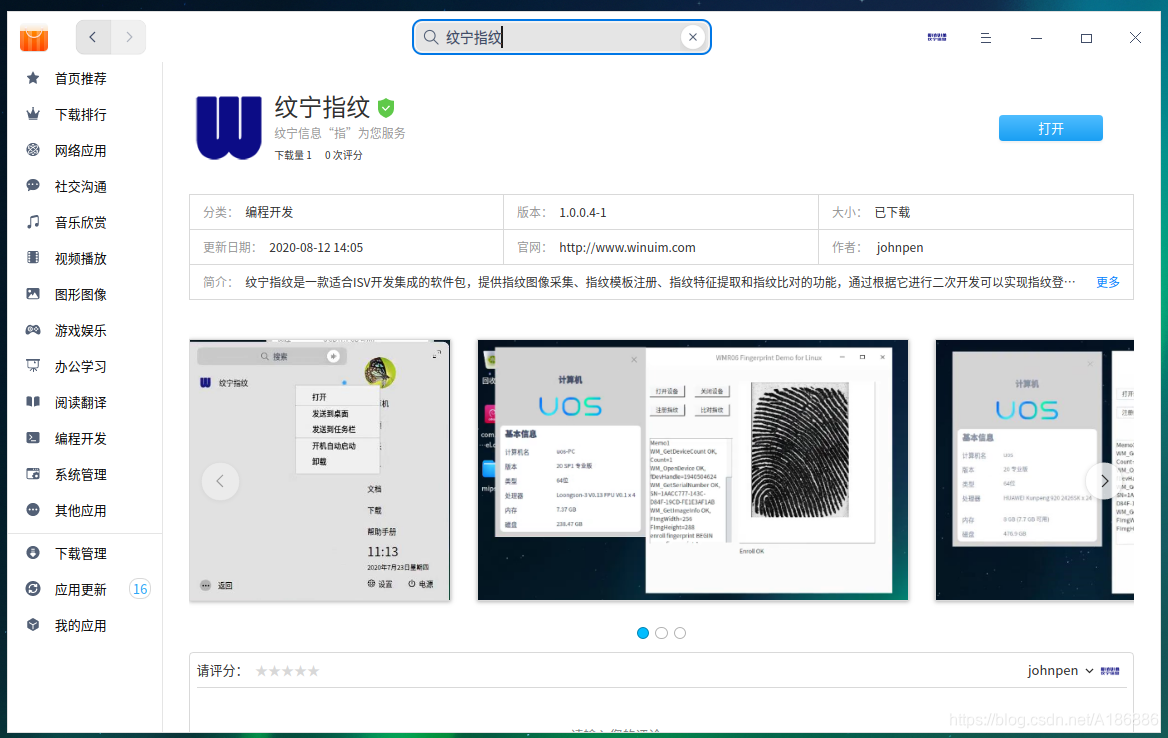The width and height of the screenshot is (1168, 738).
Task: Select the first carousel page dot
Action: click(643, 633)
